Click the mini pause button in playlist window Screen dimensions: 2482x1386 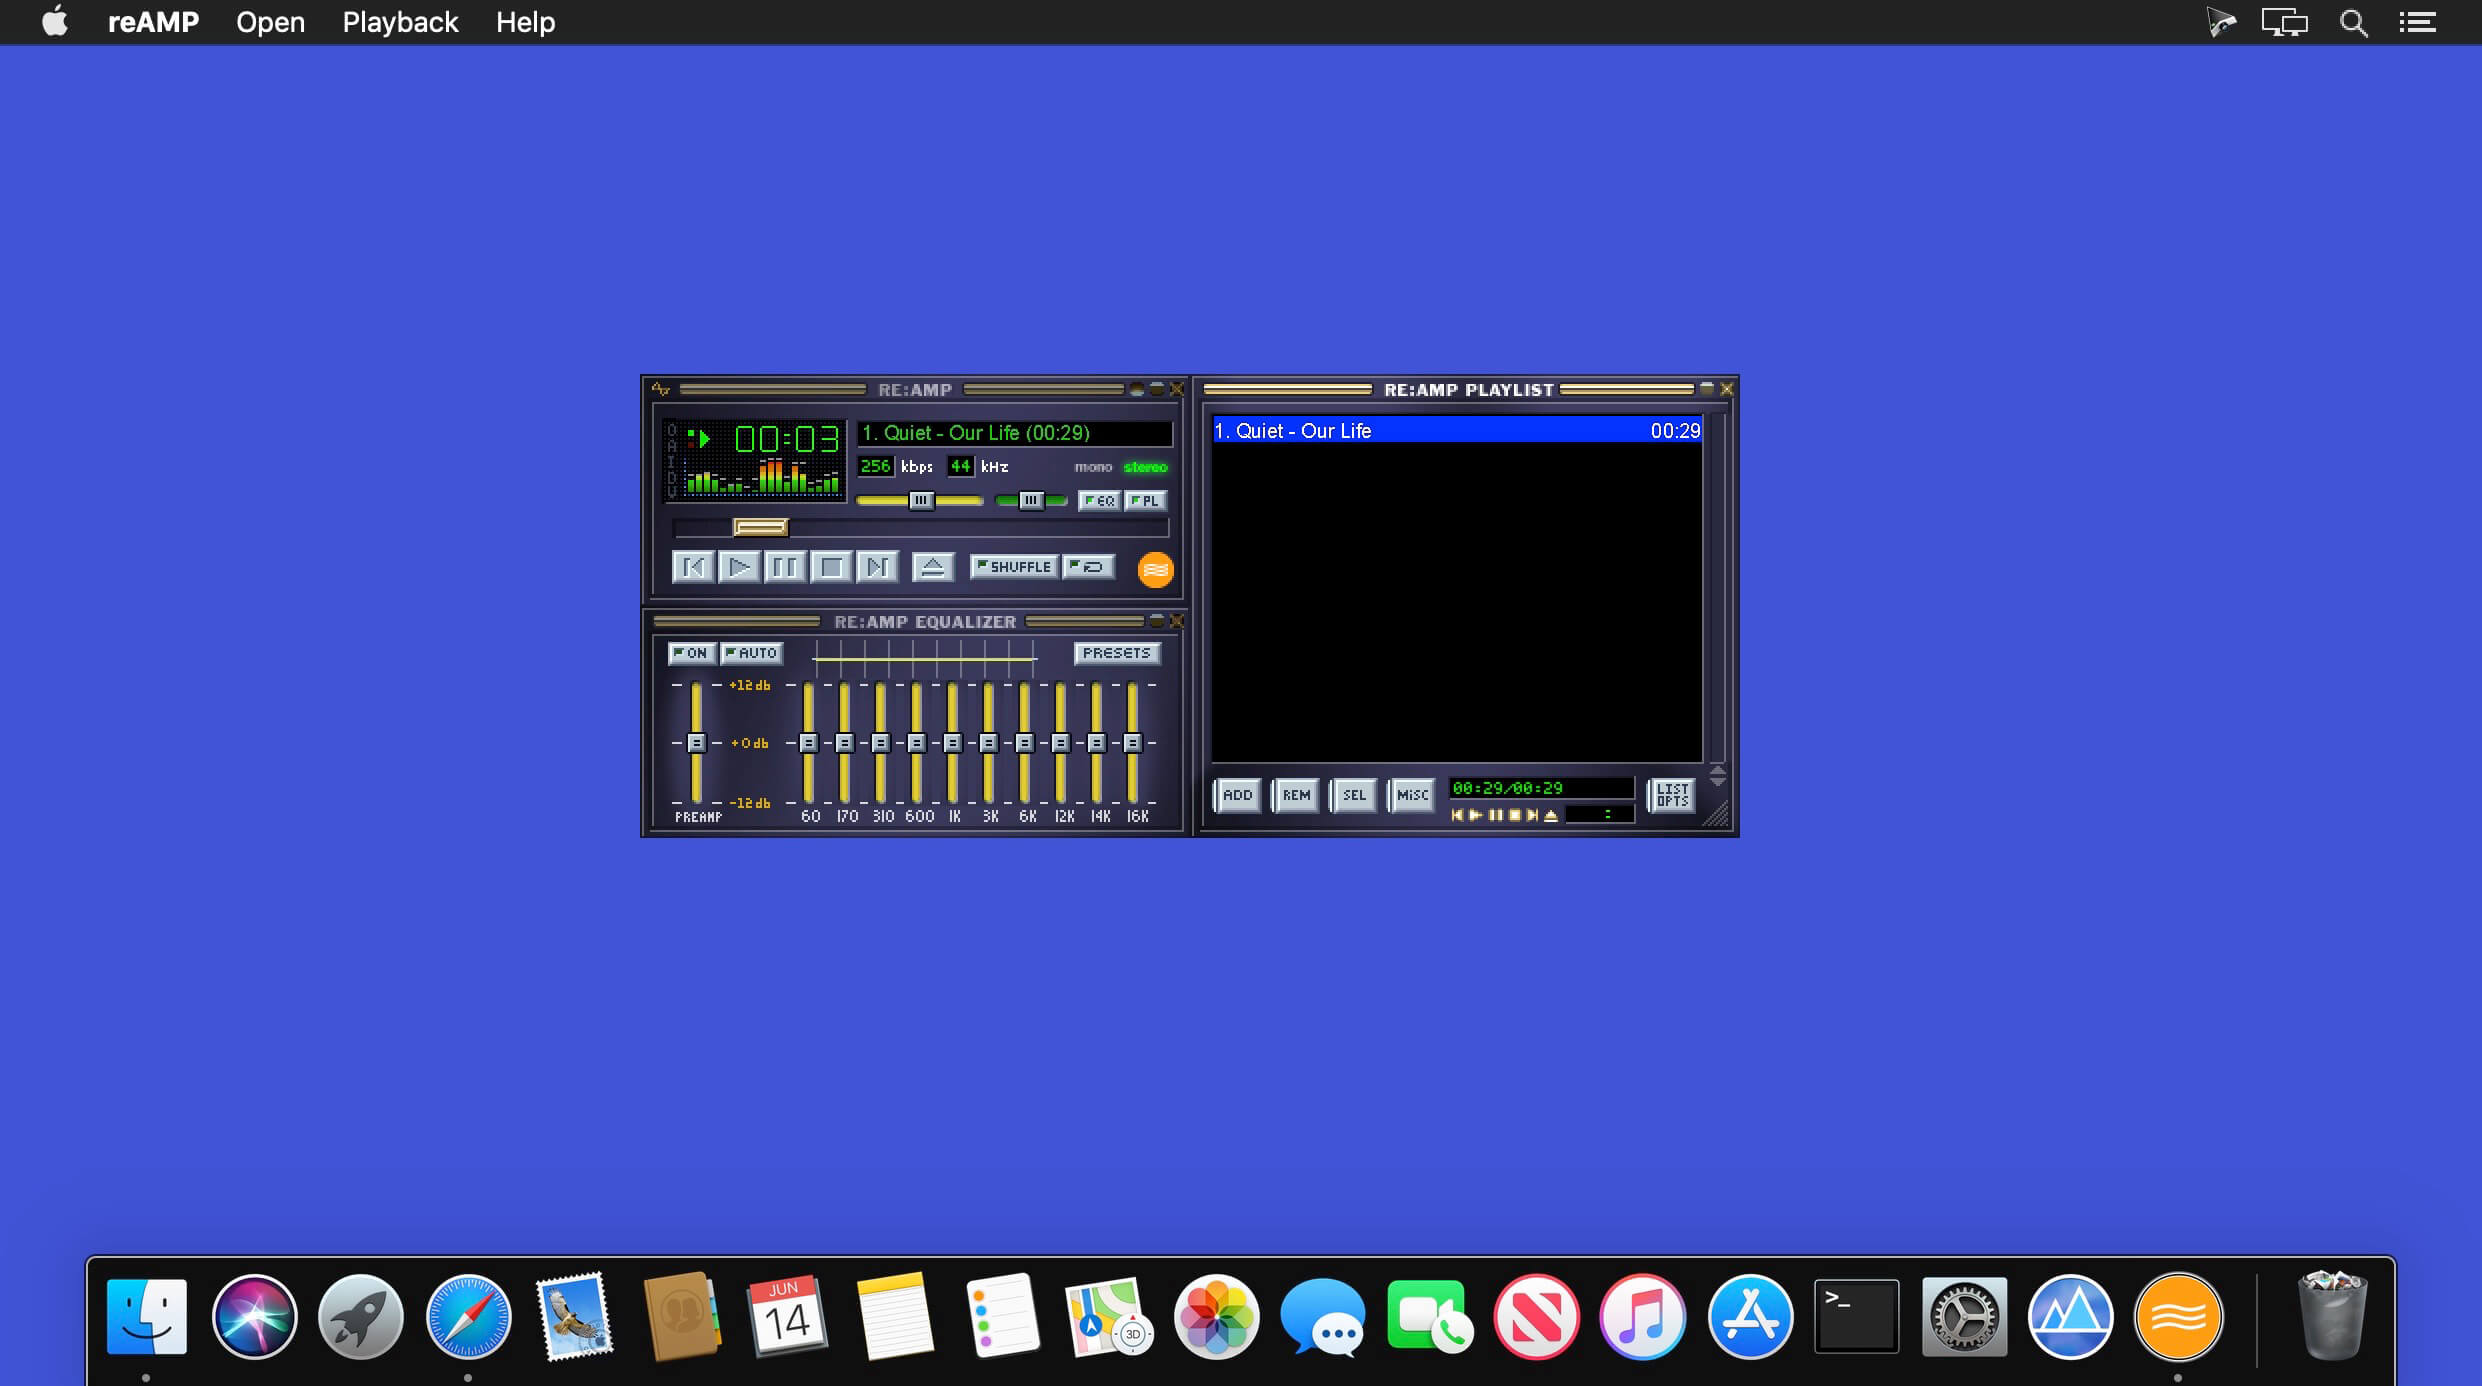point(1495,815)
